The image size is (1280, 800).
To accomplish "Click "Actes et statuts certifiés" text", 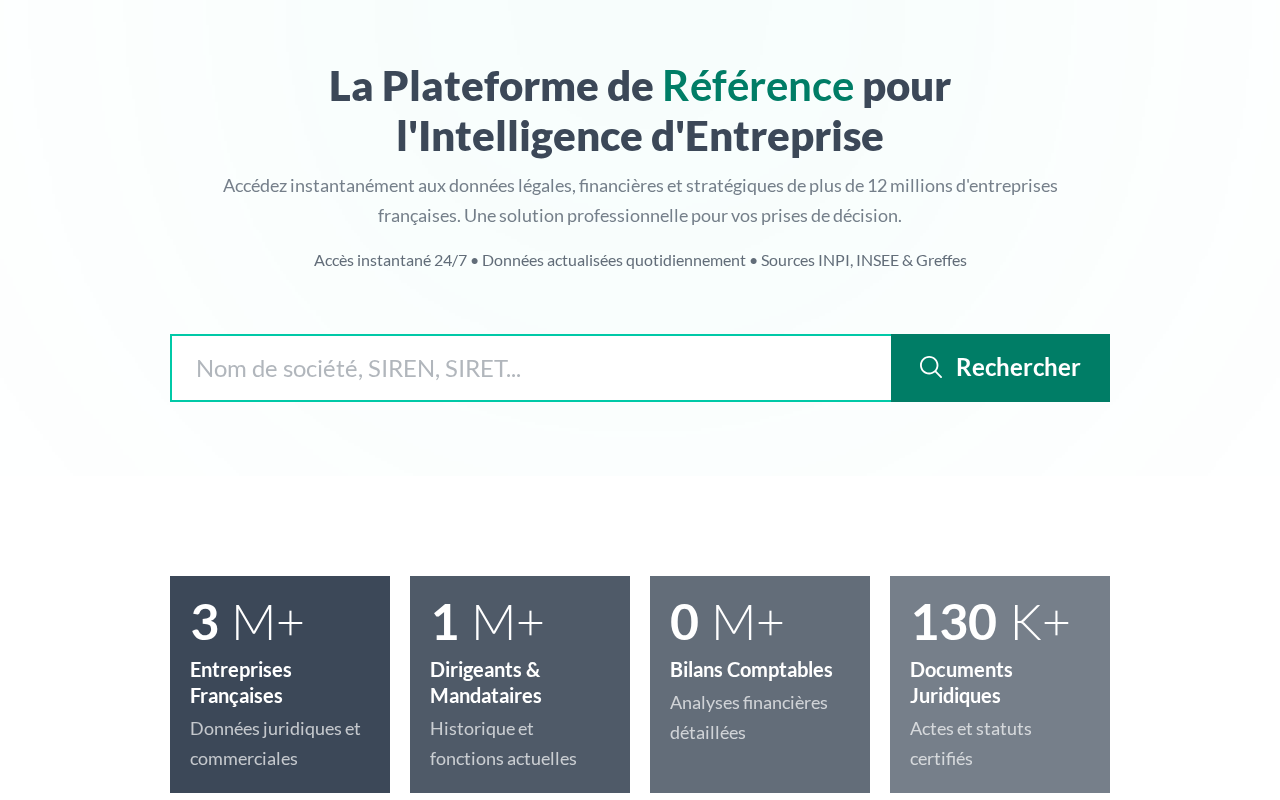I will pyautogui.click(x=971, y=743).
